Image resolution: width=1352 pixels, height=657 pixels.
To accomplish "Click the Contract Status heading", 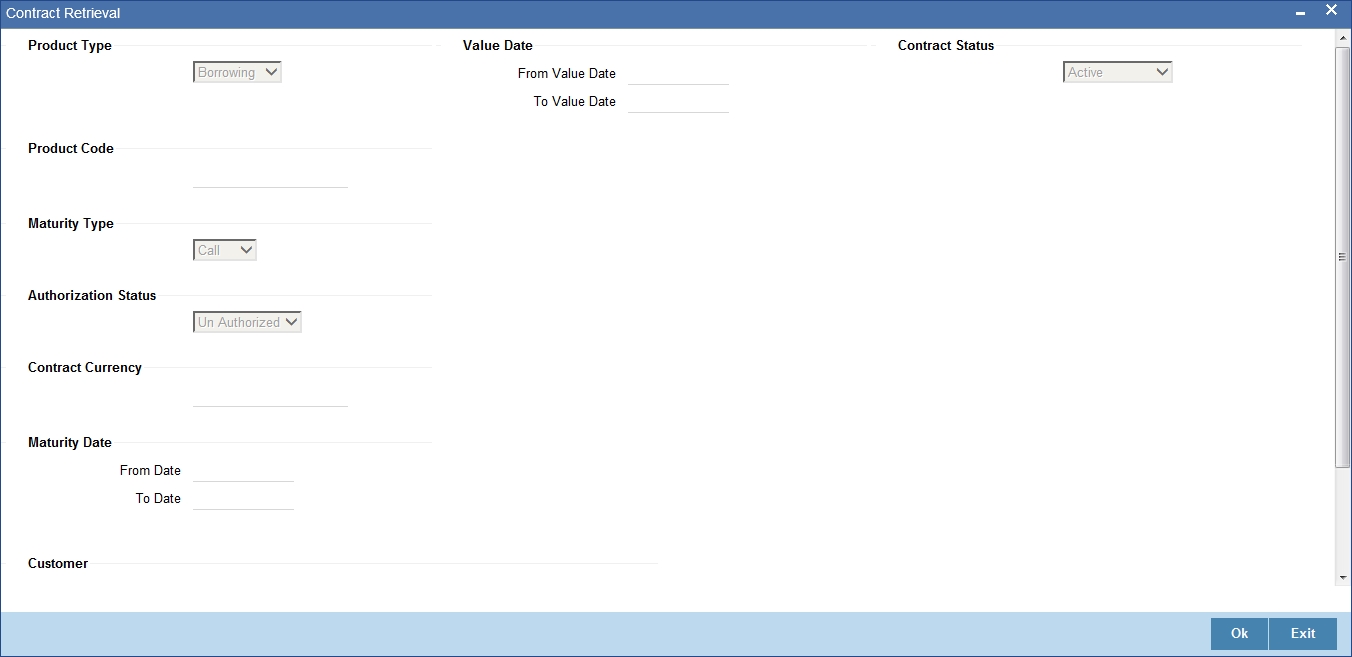I will pos(946,45).
